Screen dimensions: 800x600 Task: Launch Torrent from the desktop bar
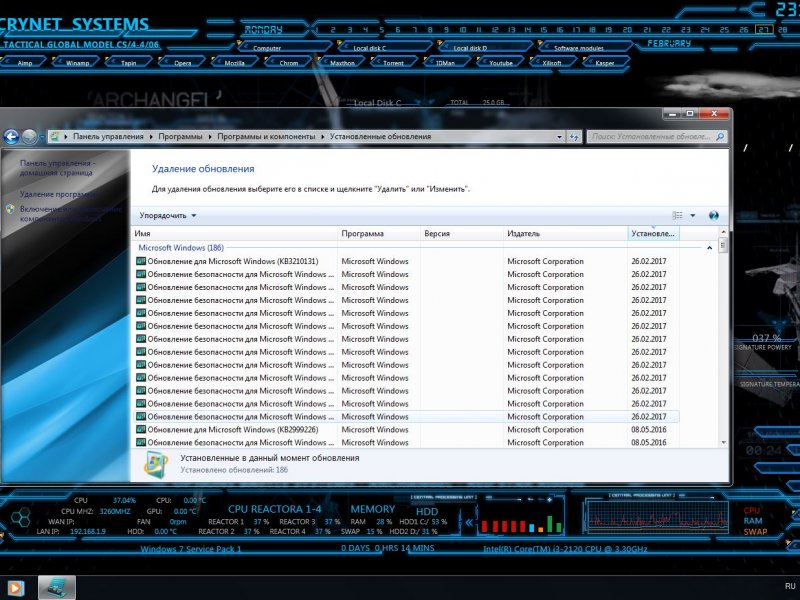[393, 63]
